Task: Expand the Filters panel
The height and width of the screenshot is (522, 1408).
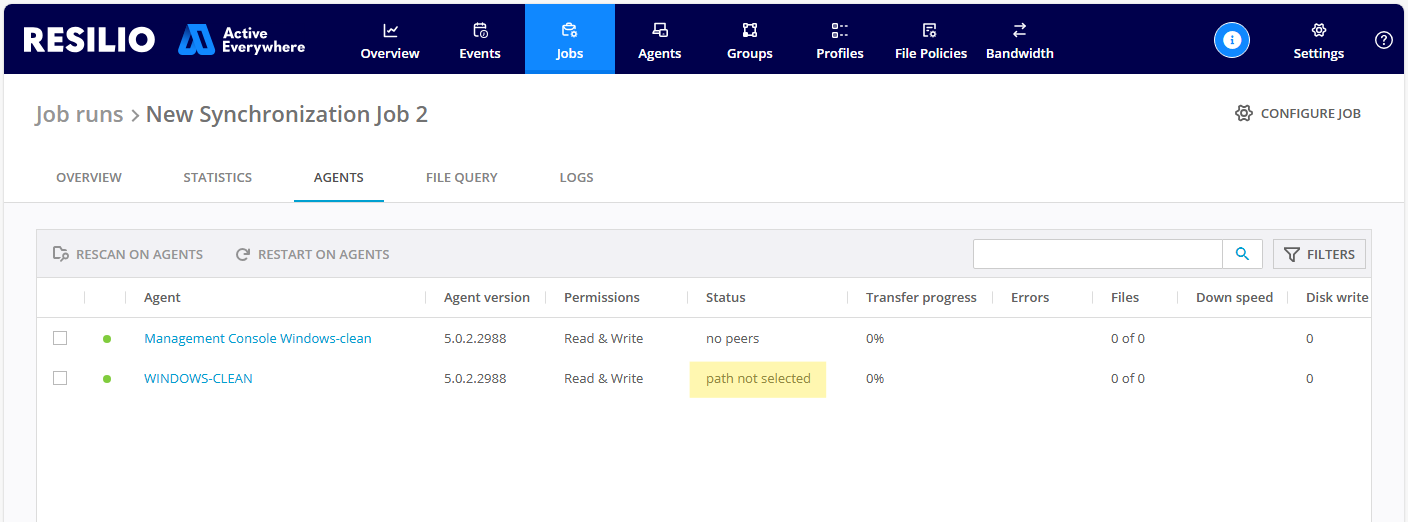Action: [1319, 254]
